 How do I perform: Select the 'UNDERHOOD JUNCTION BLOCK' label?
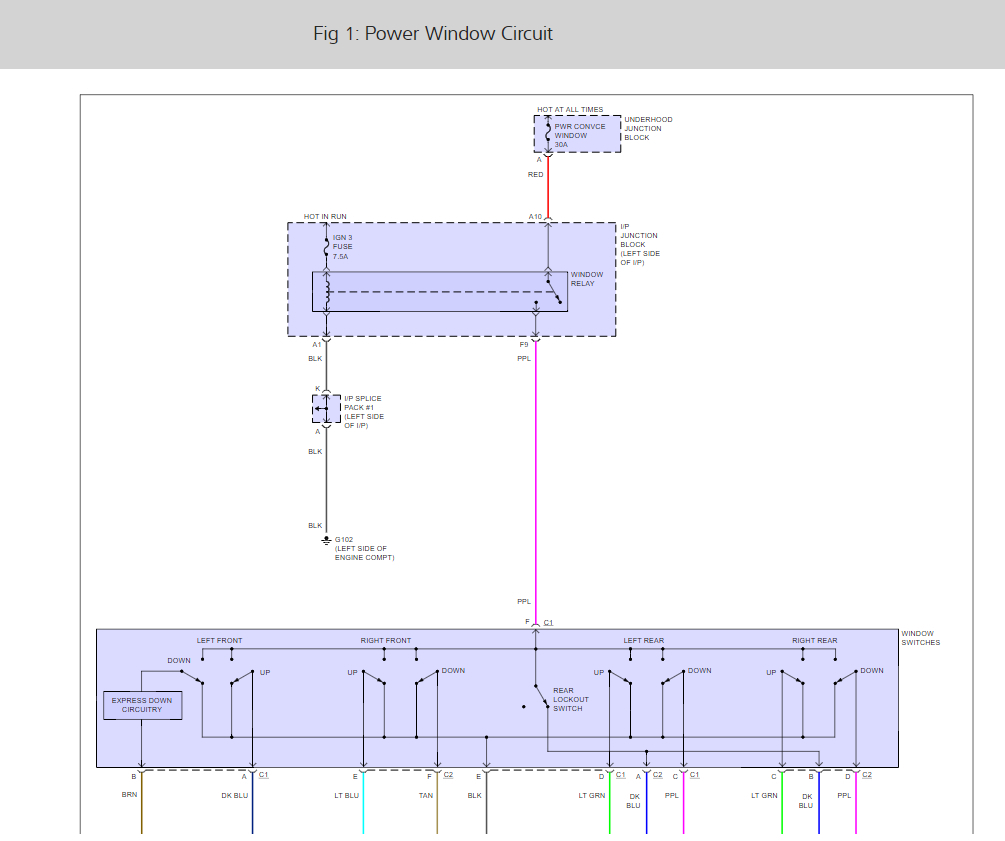648,128
